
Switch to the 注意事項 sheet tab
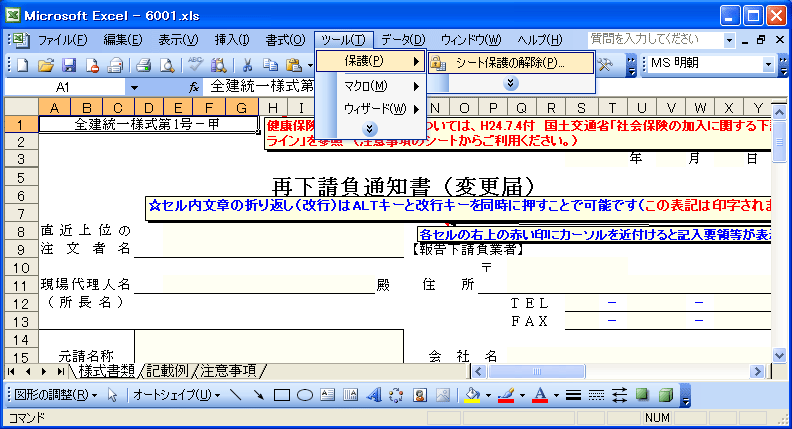click(227, 371)
